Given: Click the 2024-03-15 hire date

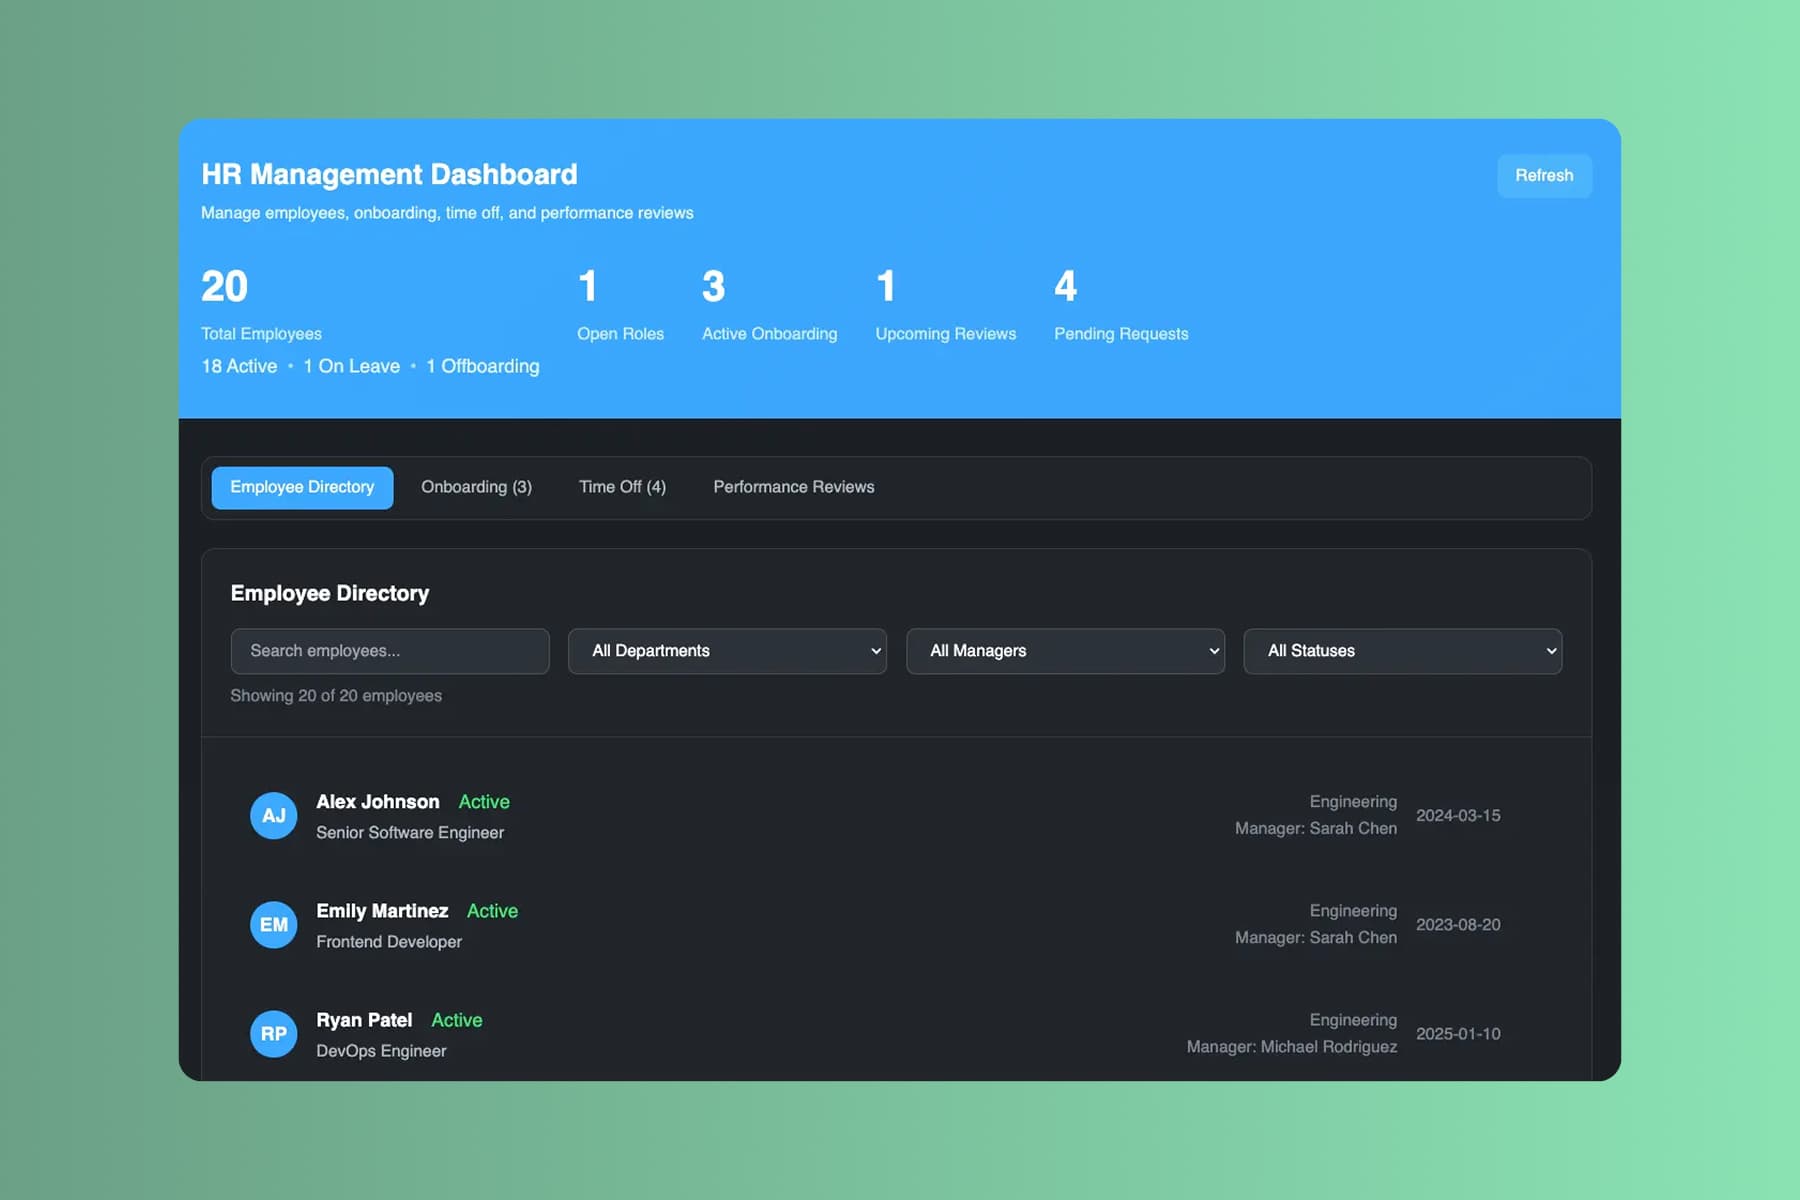Looking at the screenshot, I should [x=1458, y=816].
